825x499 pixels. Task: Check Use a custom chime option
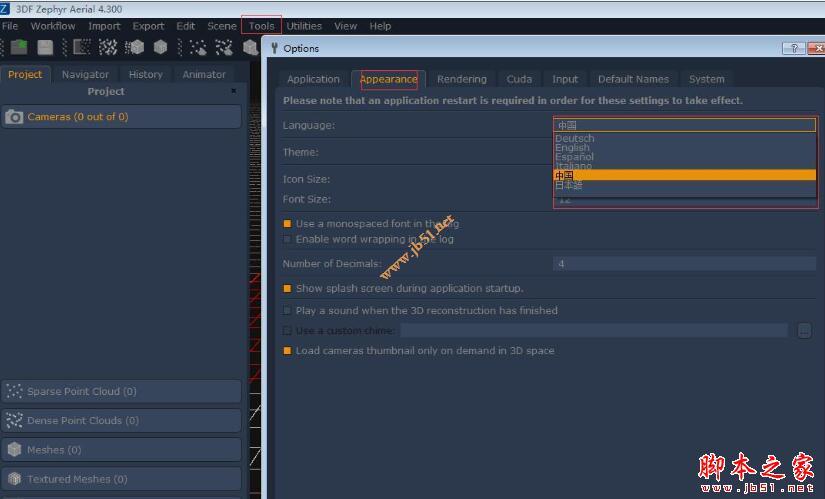(x=287, y=331)
